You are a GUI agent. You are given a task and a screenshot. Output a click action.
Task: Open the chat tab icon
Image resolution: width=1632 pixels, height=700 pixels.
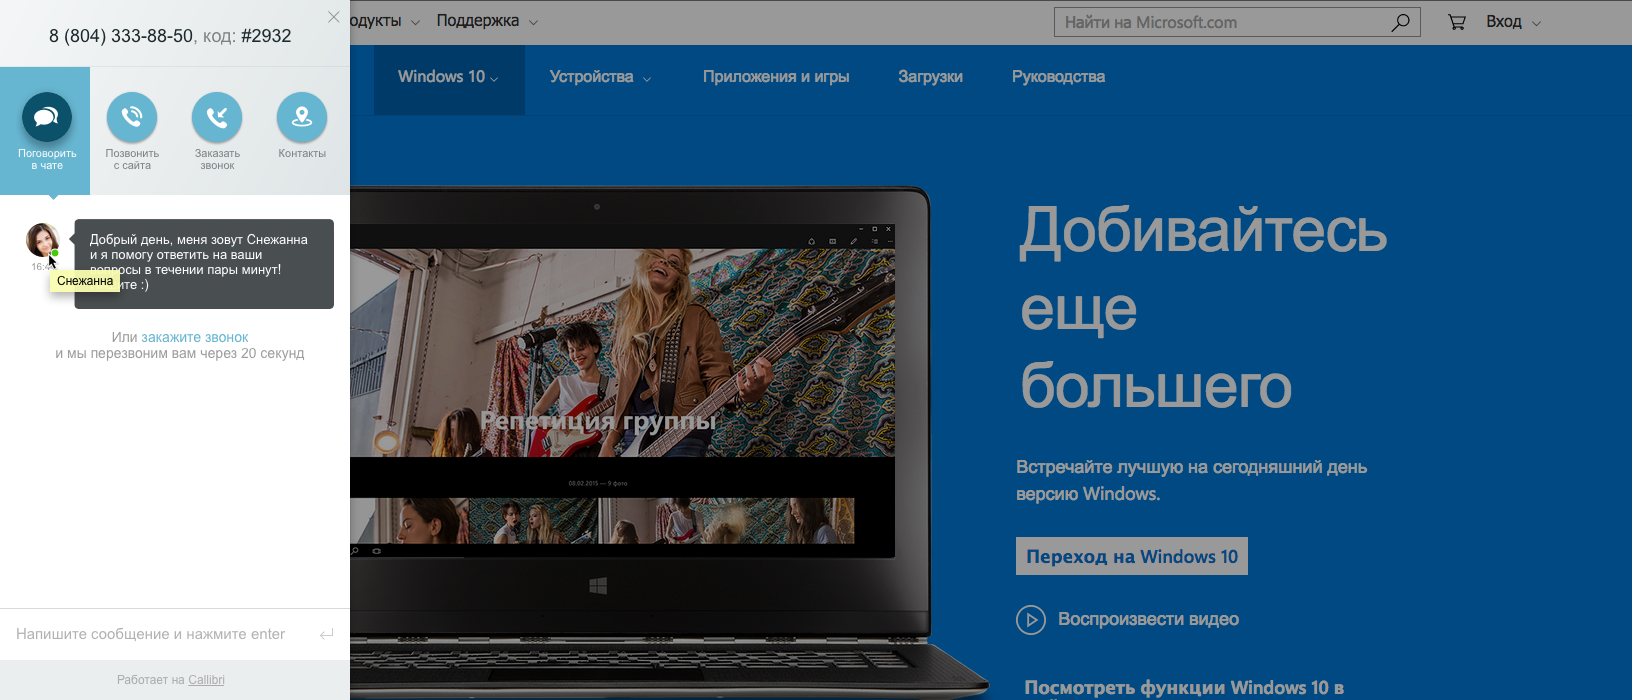tap(46, 118)
